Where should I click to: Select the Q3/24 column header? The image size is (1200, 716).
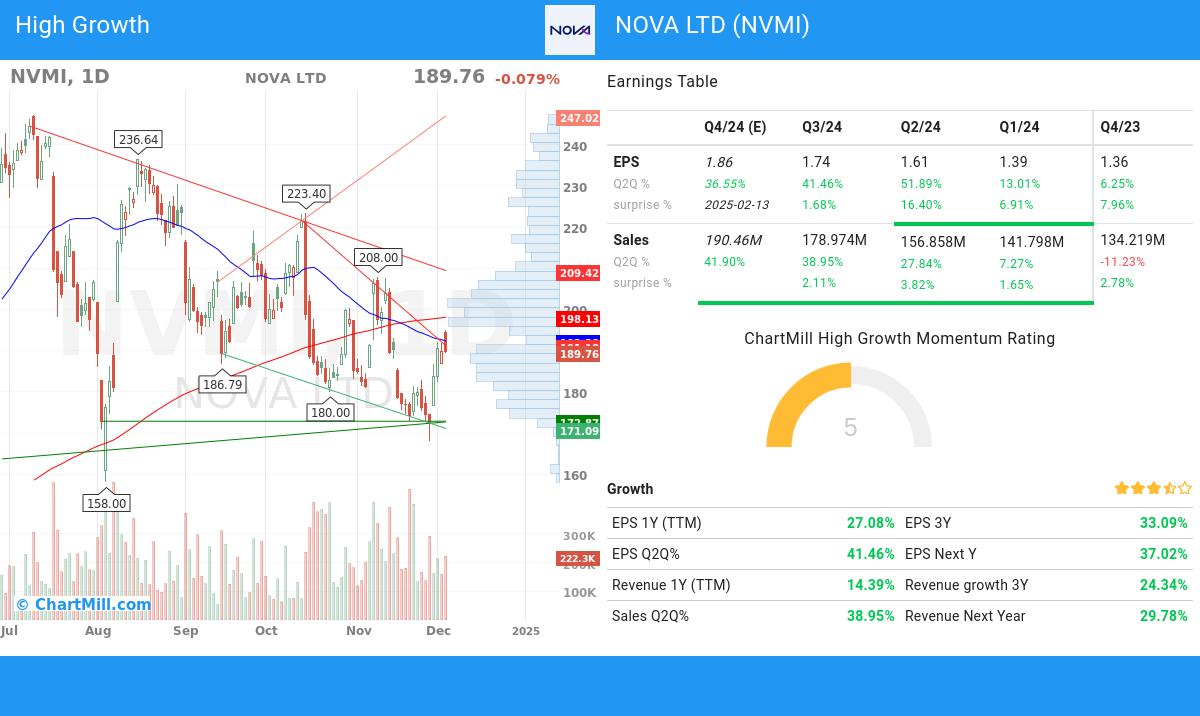(822, 127)
